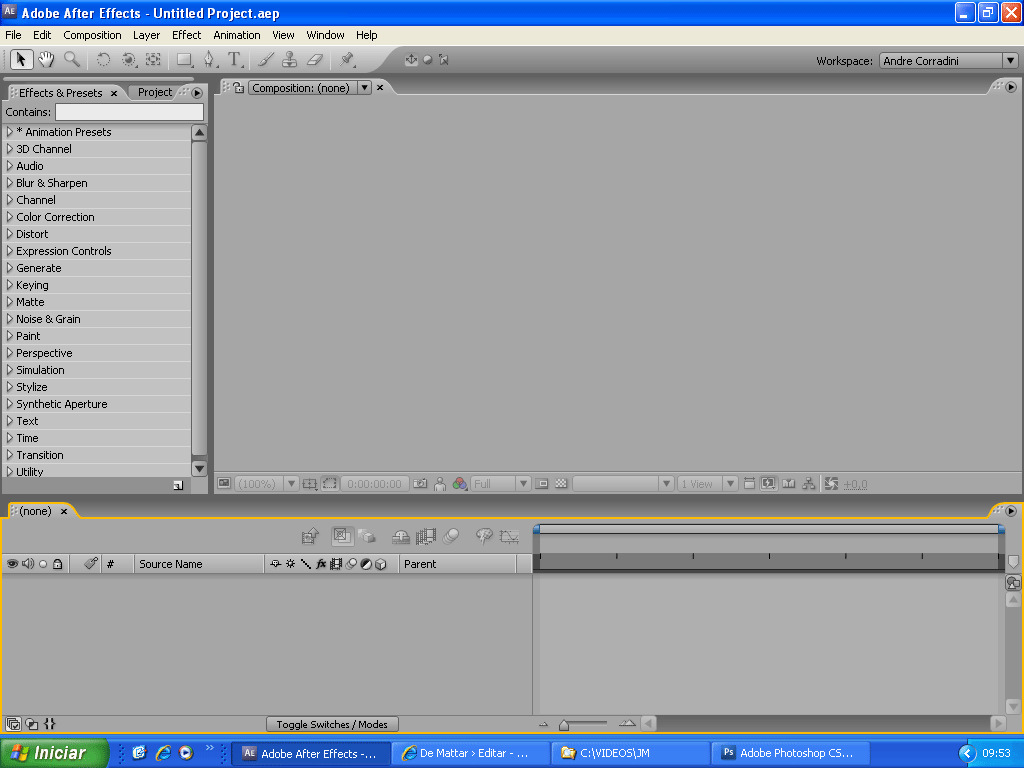Open the File menu
Viewport: 1024px width, 768px height.
[x=13, y=35]
